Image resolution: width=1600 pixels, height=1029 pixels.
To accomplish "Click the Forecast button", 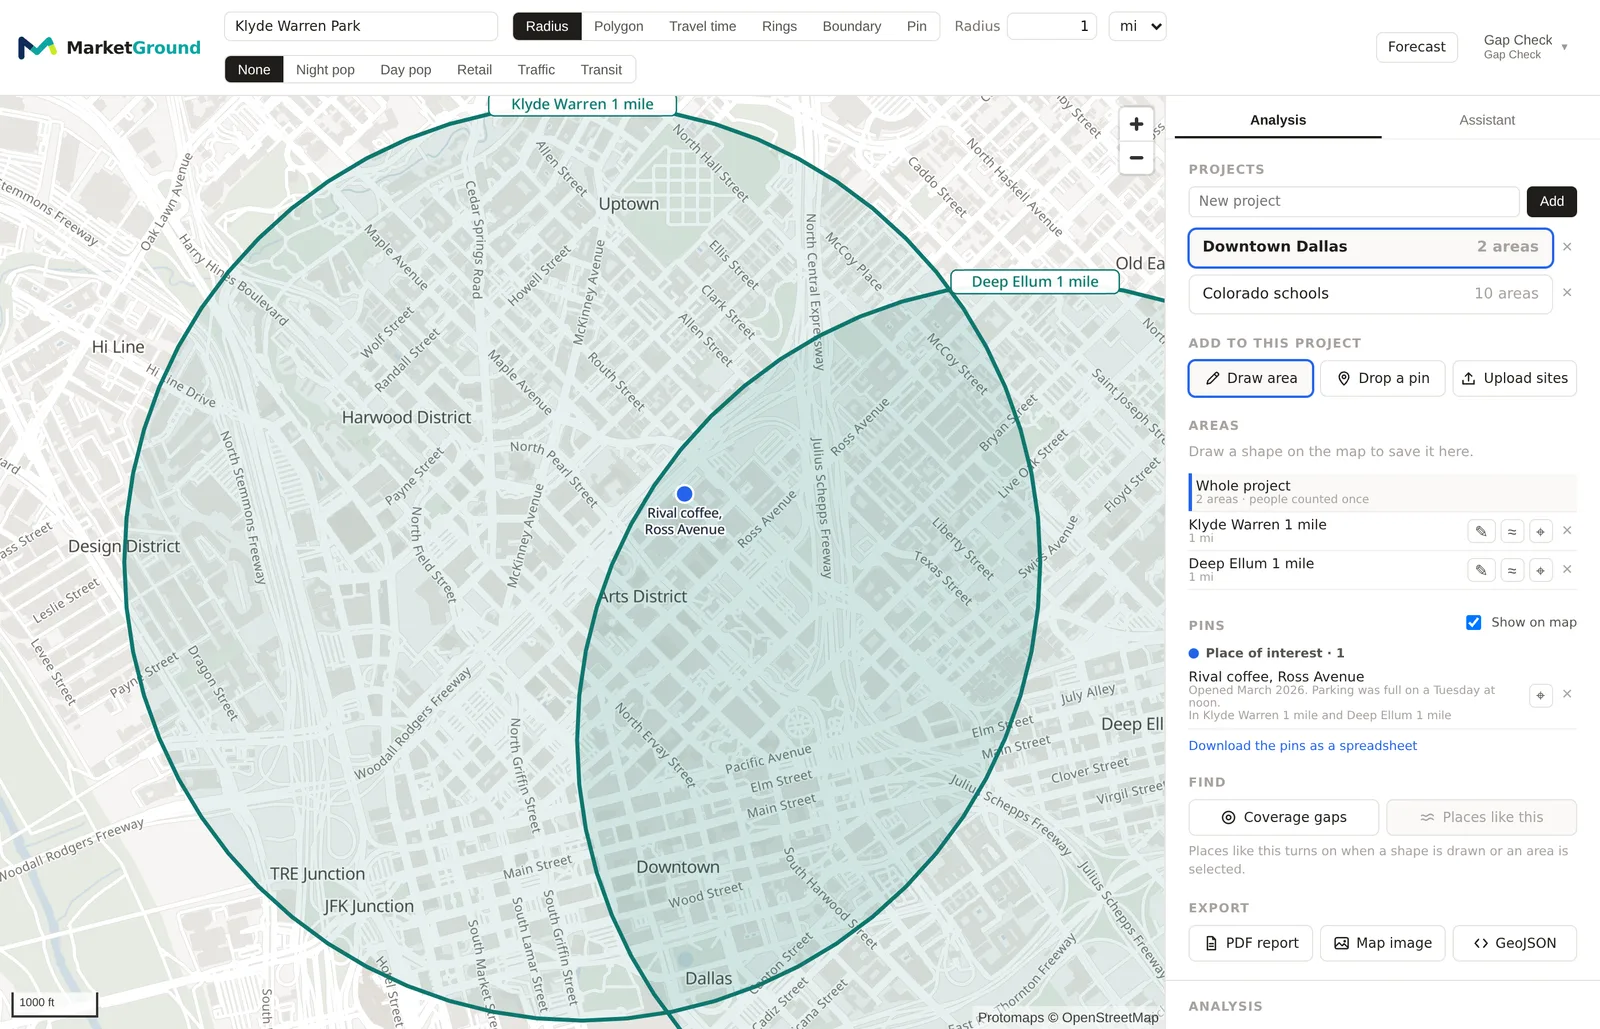I will [x=1416, y=47].
